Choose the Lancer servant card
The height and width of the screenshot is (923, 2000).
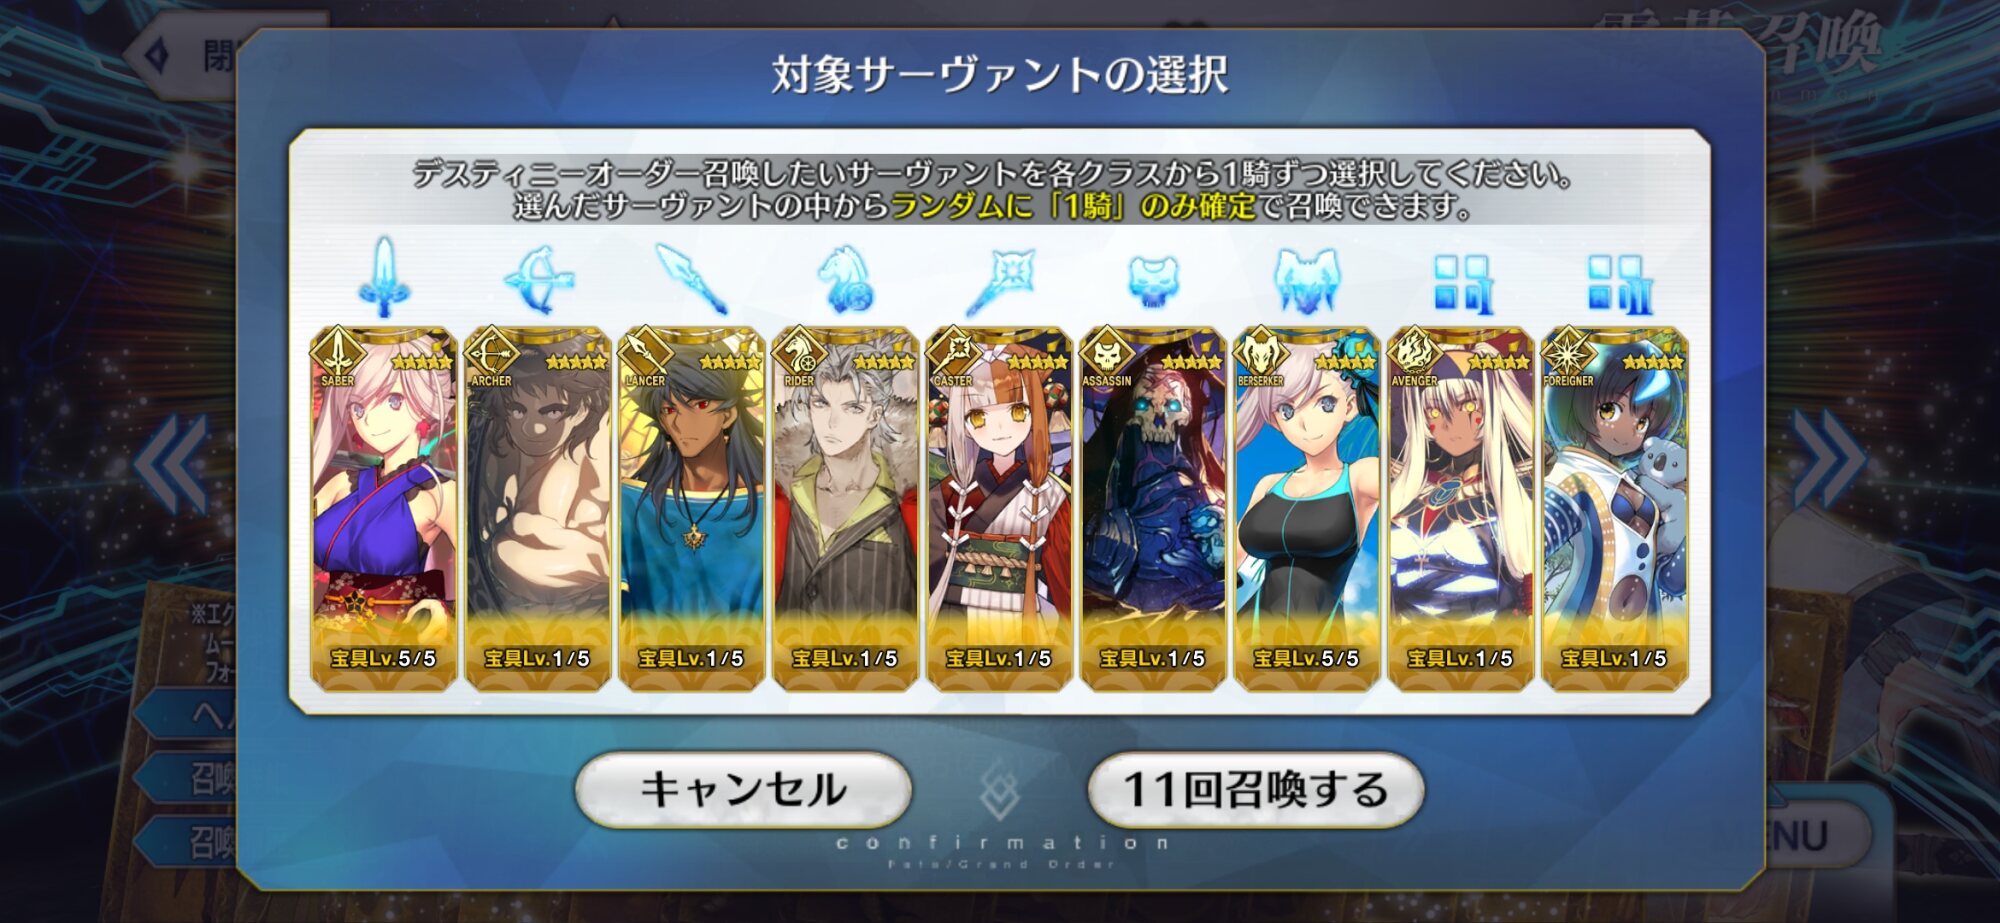pos(691,509)
